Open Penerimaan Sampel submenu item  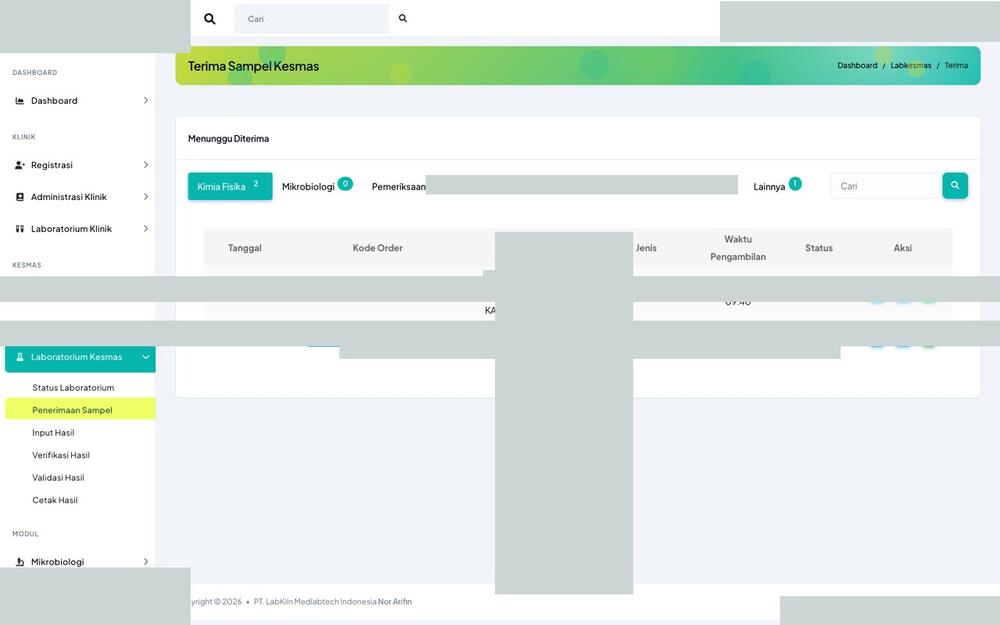point(80,409)
